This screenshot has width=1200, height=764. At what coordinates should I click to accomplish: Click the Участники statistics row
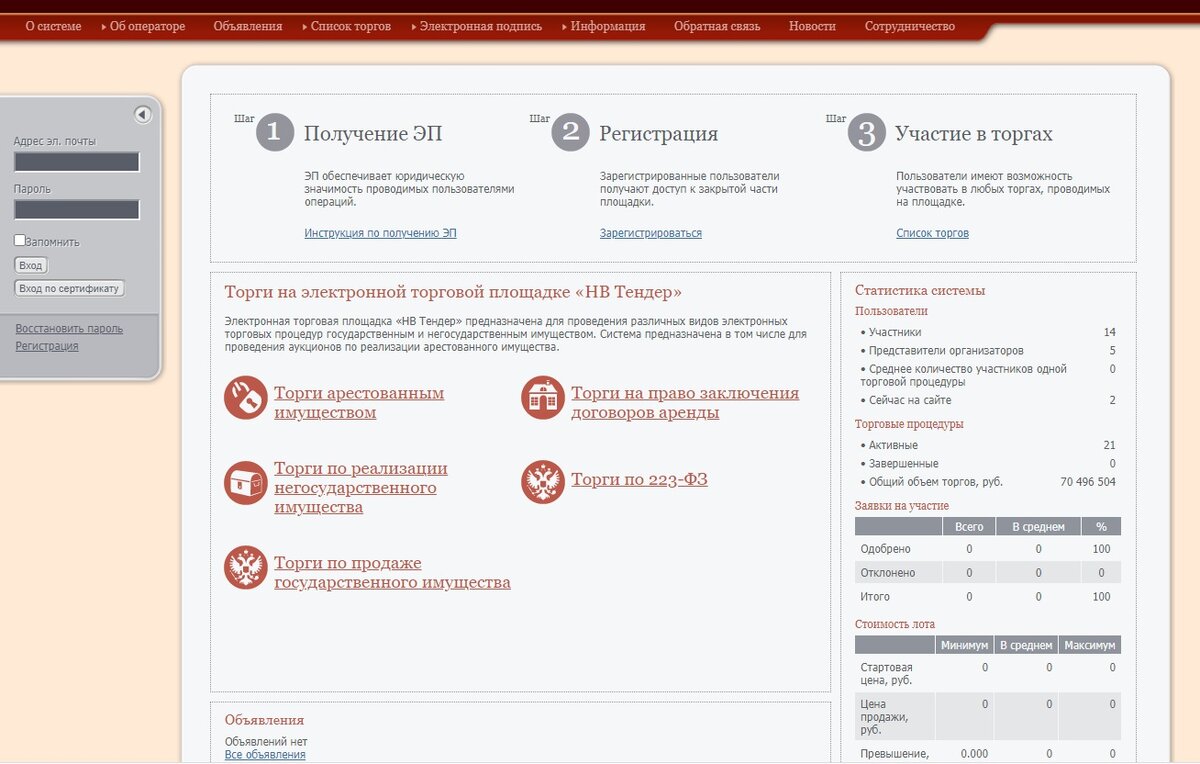(988, 332)
